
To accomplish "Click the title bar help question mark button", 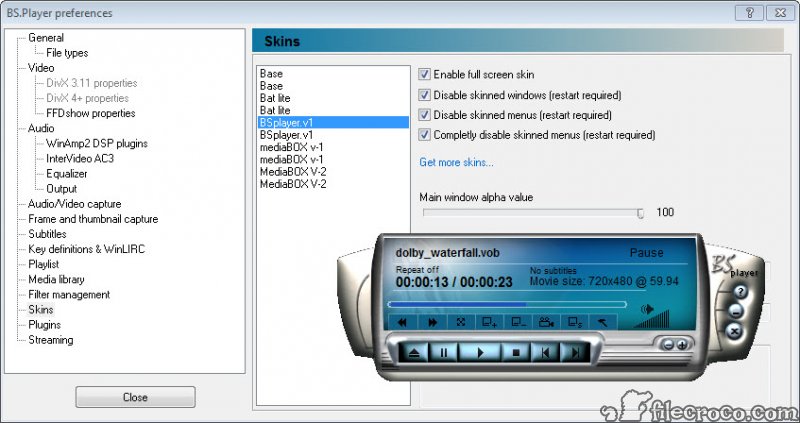I will [749, 13].
